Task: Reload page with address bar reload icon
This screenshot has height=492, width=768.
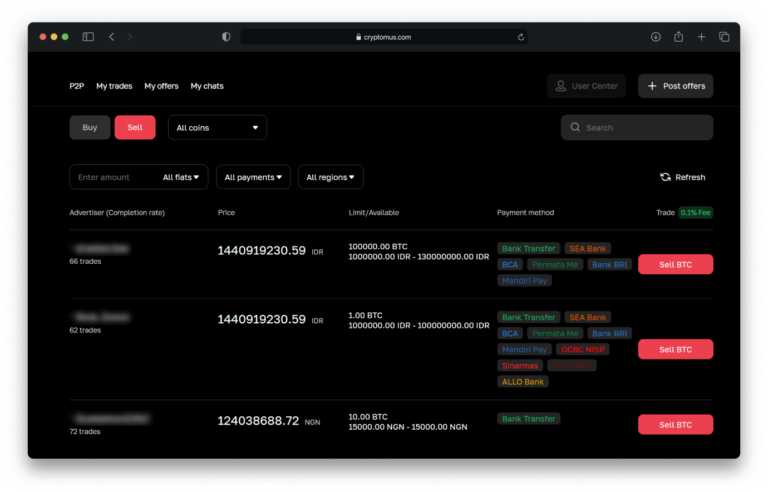Action: pyautogui.click(x=521, y=37)
